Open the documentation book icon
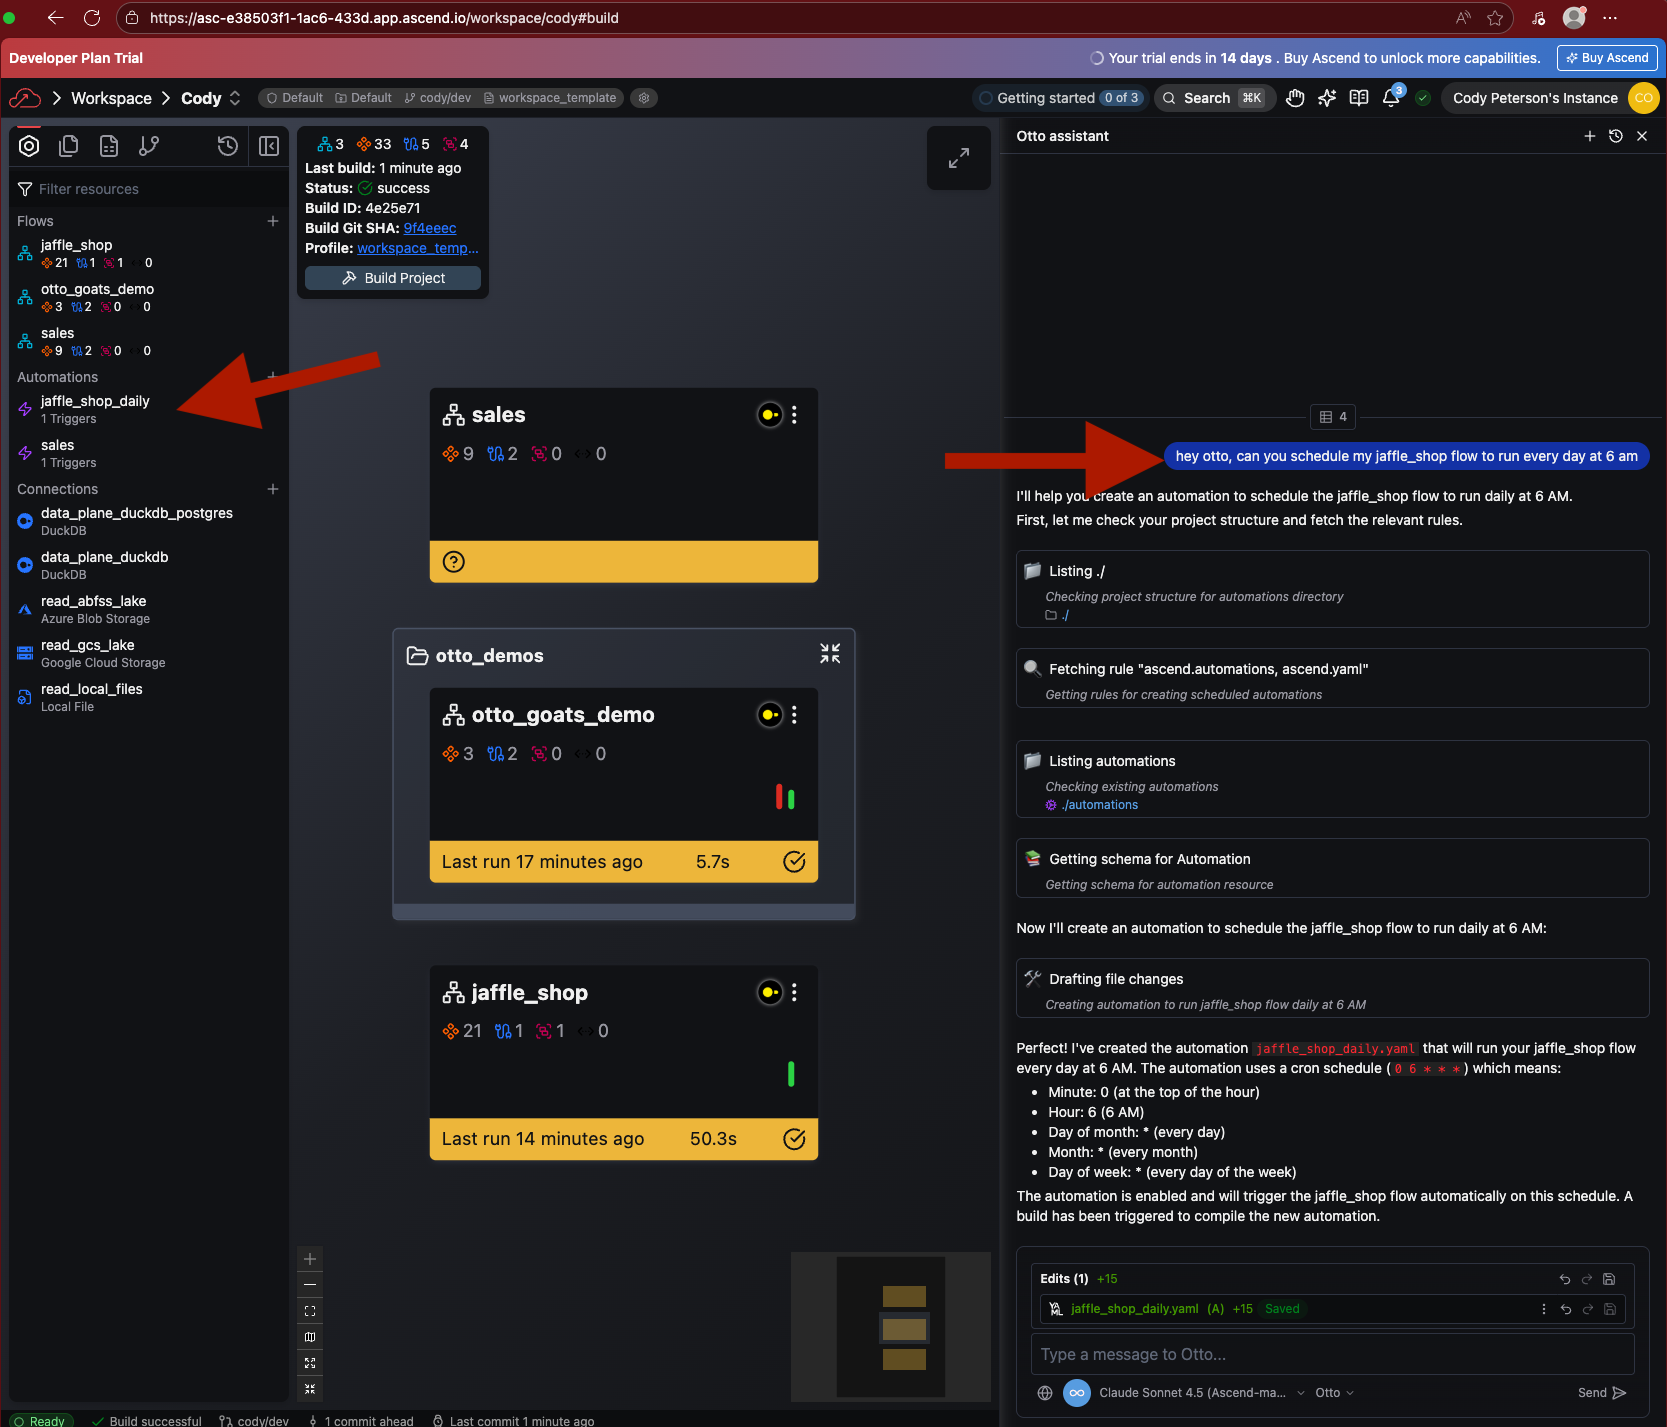The image size is (1667, 1427). pyautogui.click(x=1359, y=98)
